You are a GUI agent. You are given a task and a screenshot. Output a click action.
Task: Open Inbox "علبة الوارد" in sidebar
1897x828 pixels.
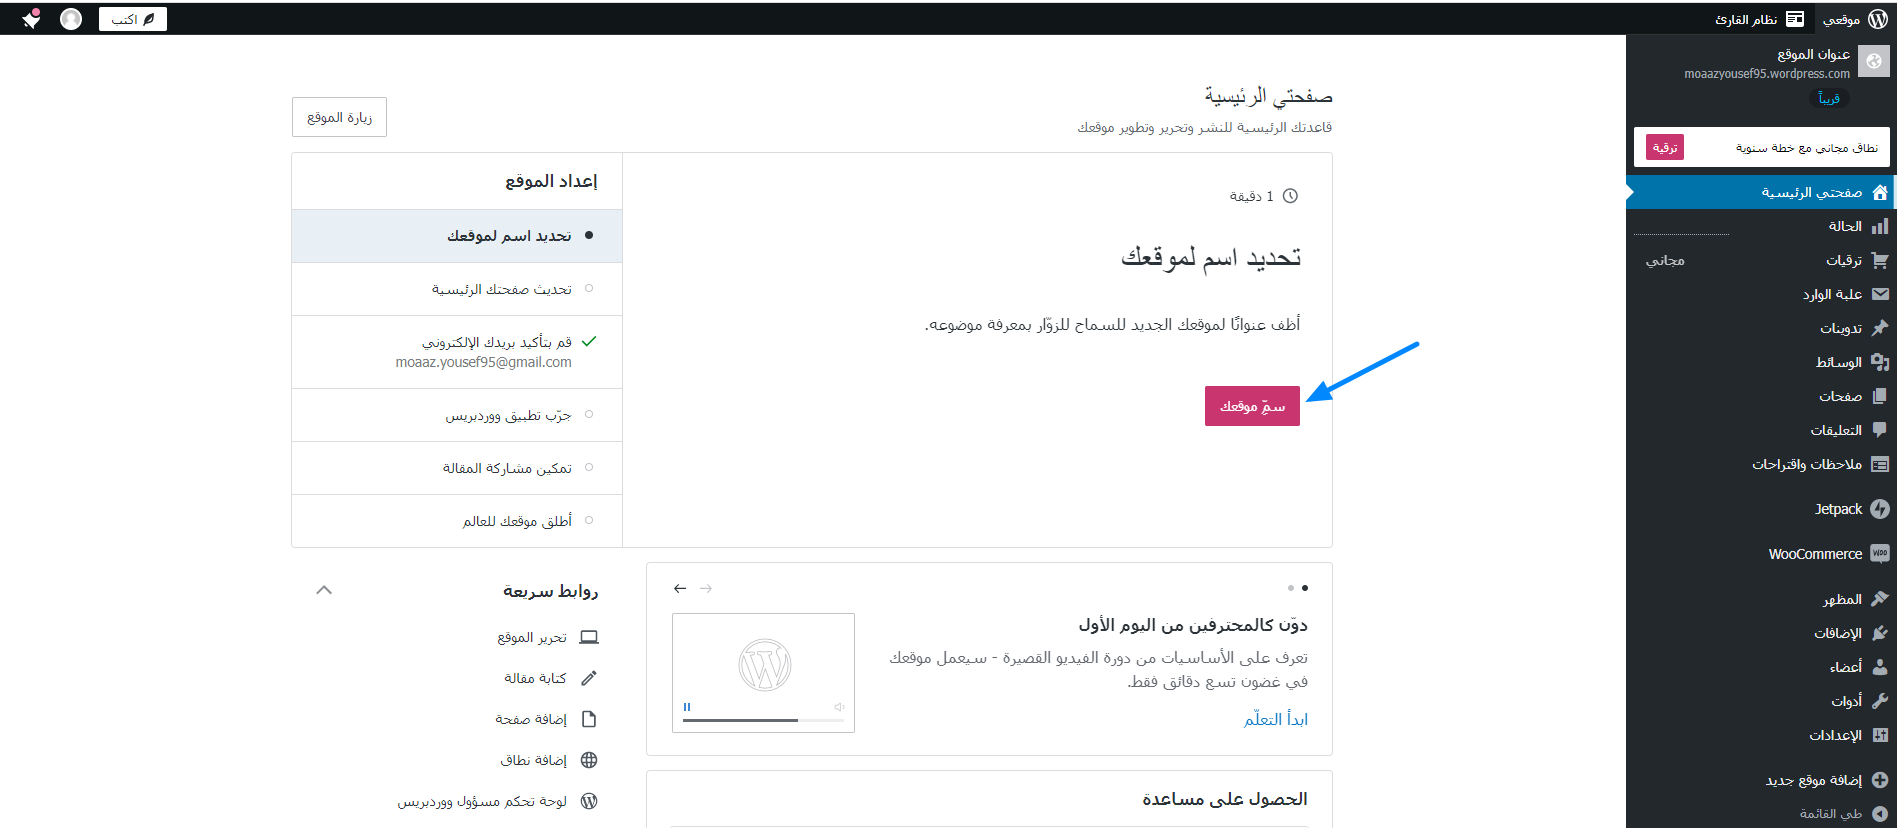point(1760,295)
